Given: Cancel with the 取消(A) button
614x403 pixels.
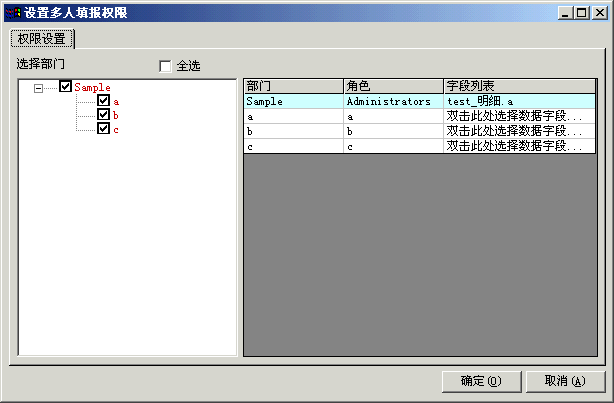Looking at the screenshot, I should coord(565,381).
